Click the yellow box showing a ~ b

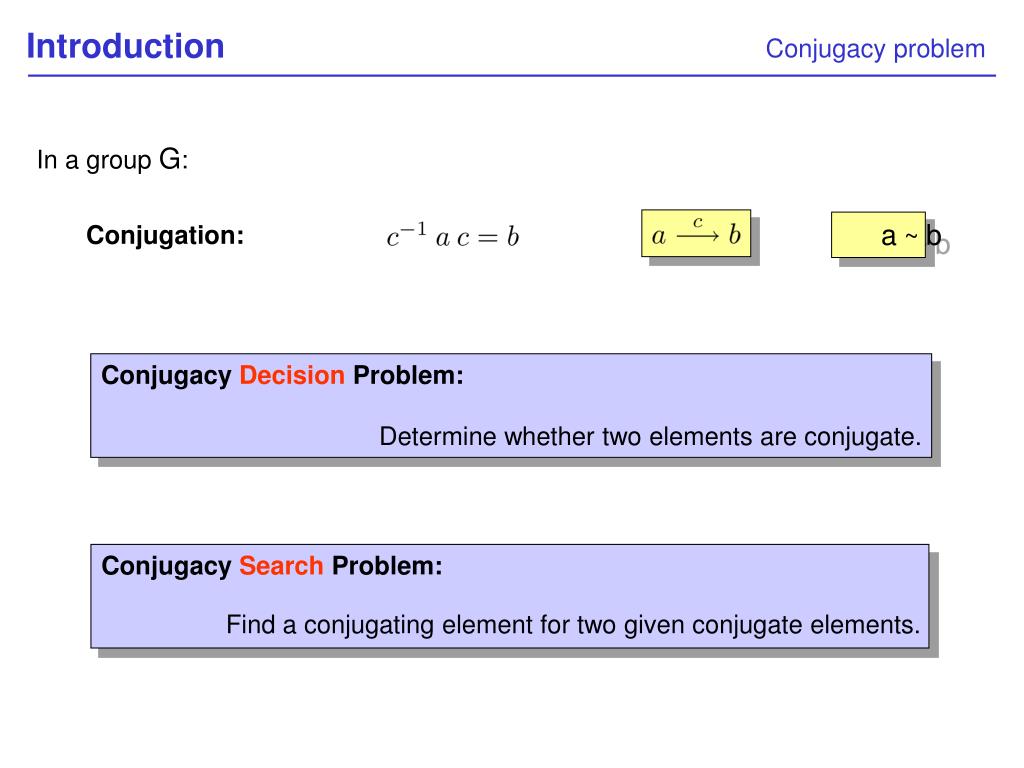click(x=878, y=234)
